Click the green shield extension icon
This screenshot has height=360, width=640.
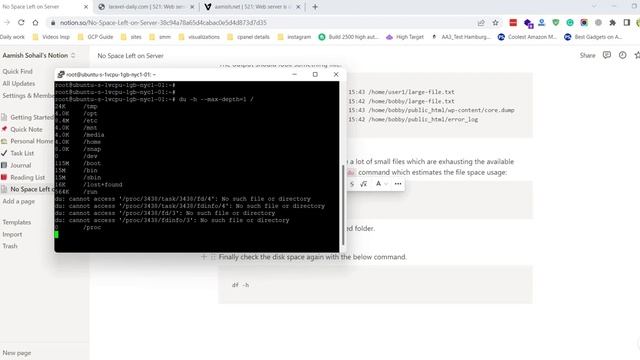click(x=556, y=23)
